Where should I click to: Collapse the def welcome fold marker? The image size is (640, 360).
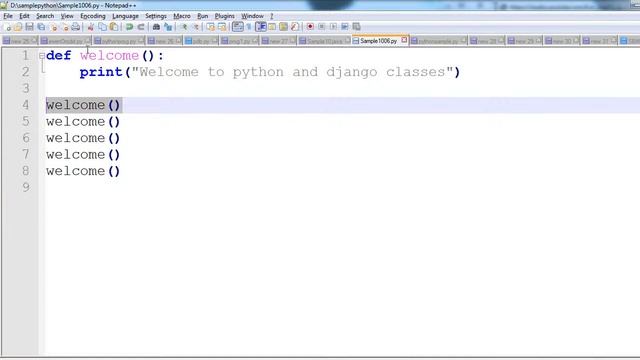click(x=42, y=56)
